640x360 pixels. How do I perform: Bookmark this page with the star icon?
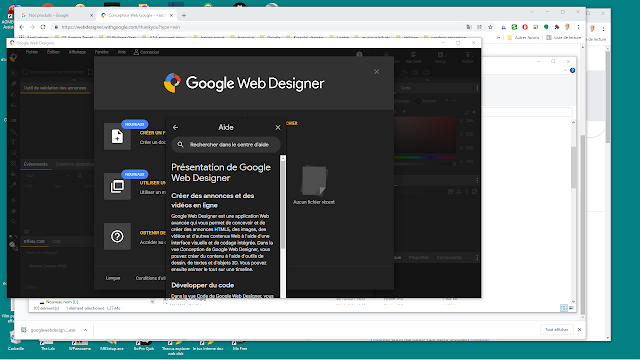click(490, 27)
